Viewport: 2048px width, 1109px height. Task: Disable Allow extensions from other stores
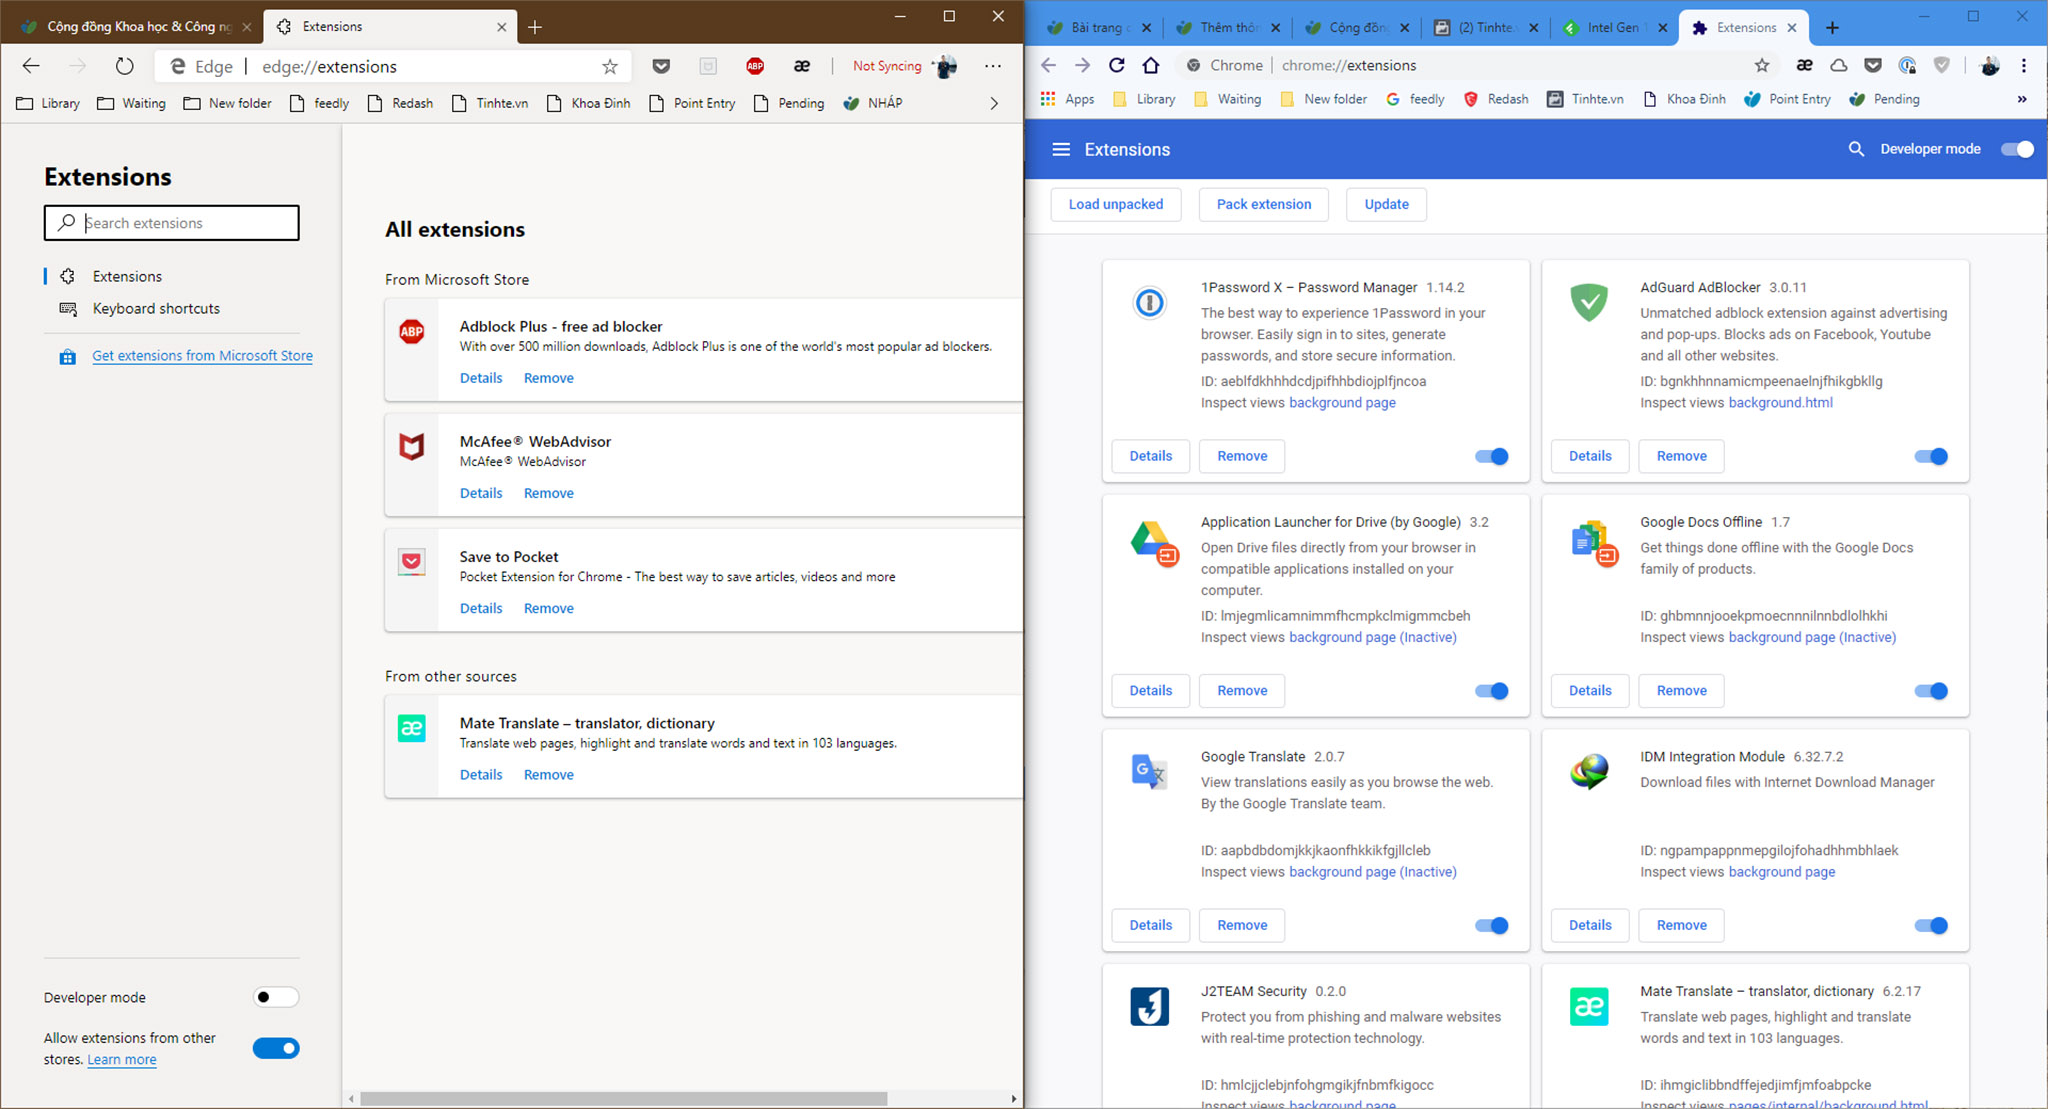coord(276,1048)
